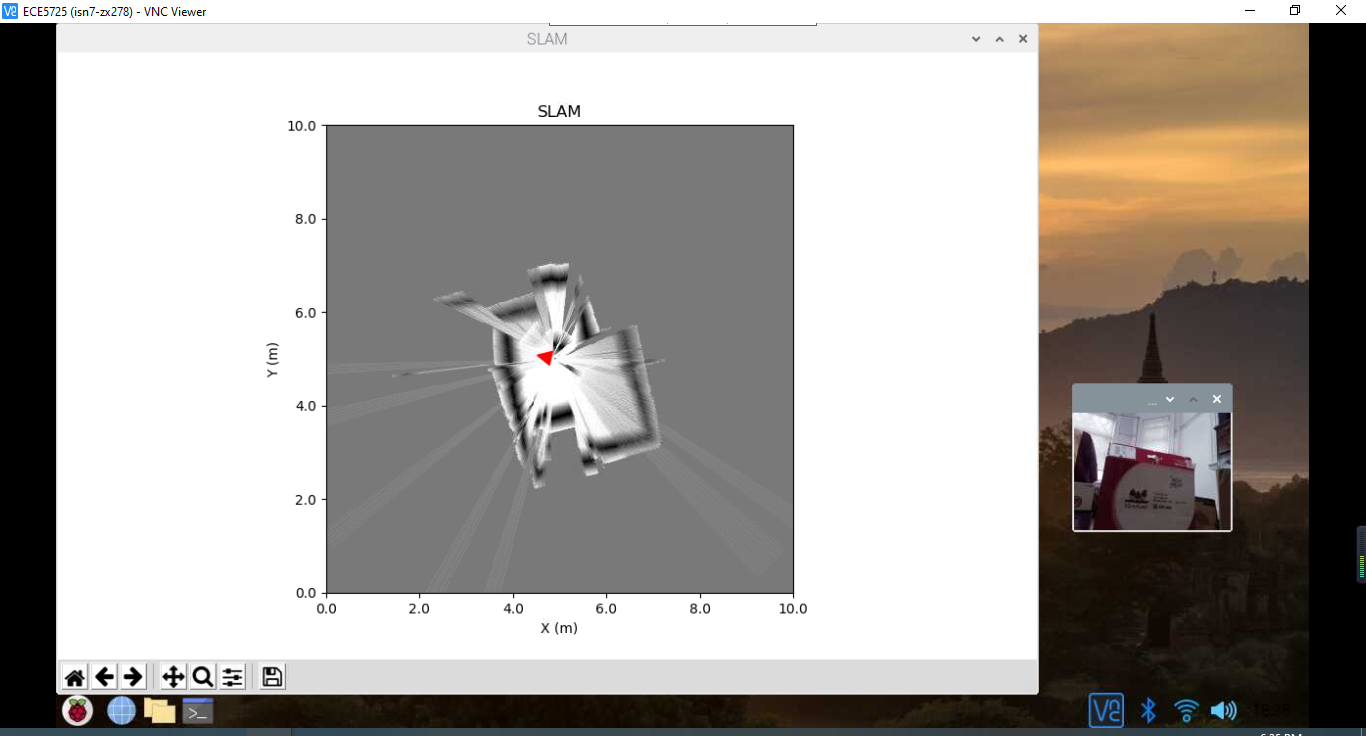The height and width of the screenshot is (736, 1366).
Task: Open the Wi-Fi network tray menu
Action: (1186, 711)
